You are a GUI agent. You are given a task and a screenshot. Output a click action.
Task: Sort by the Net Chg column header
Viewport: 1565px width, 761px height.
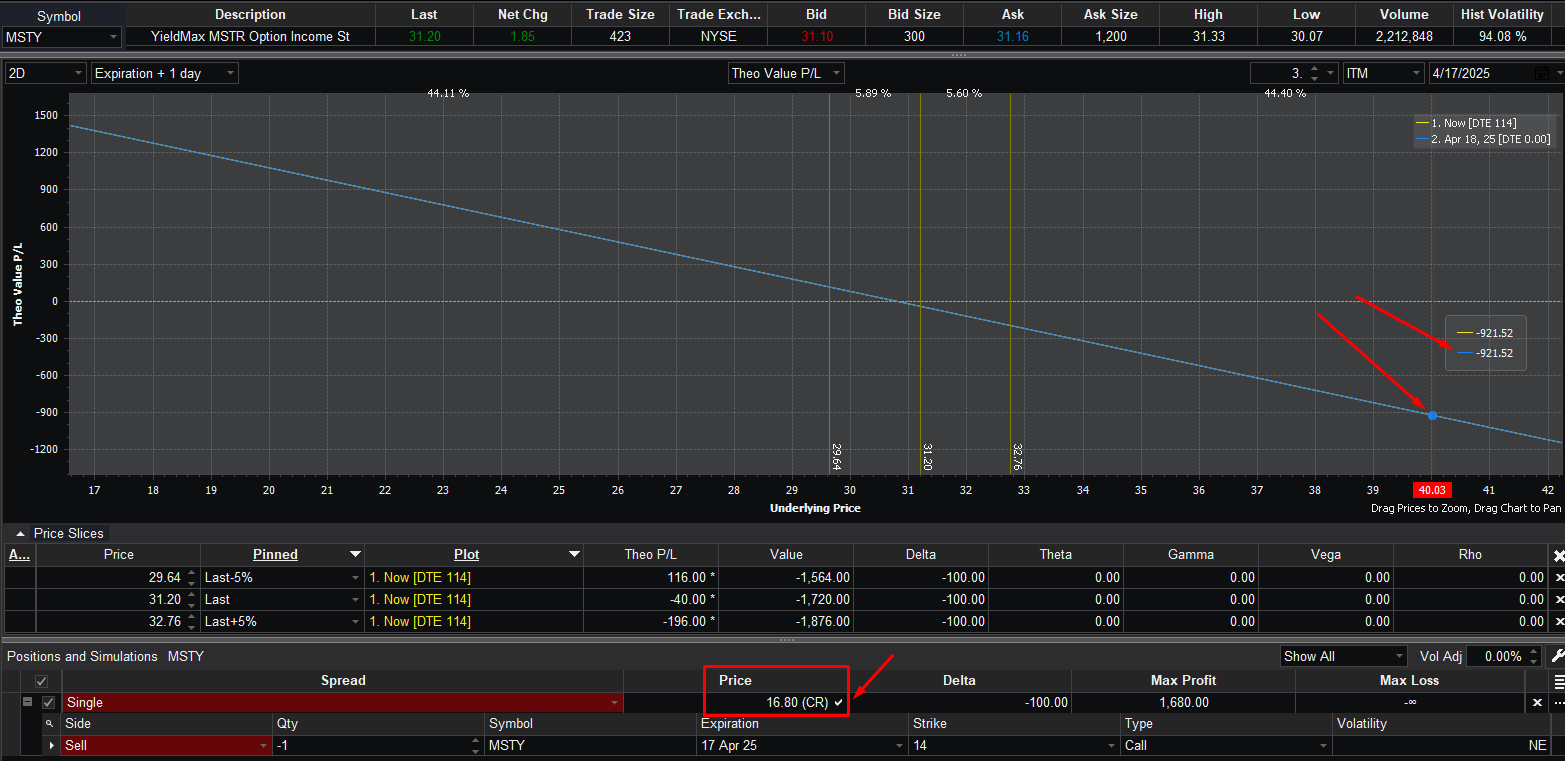pyautogui.click(x=521, y=15)
